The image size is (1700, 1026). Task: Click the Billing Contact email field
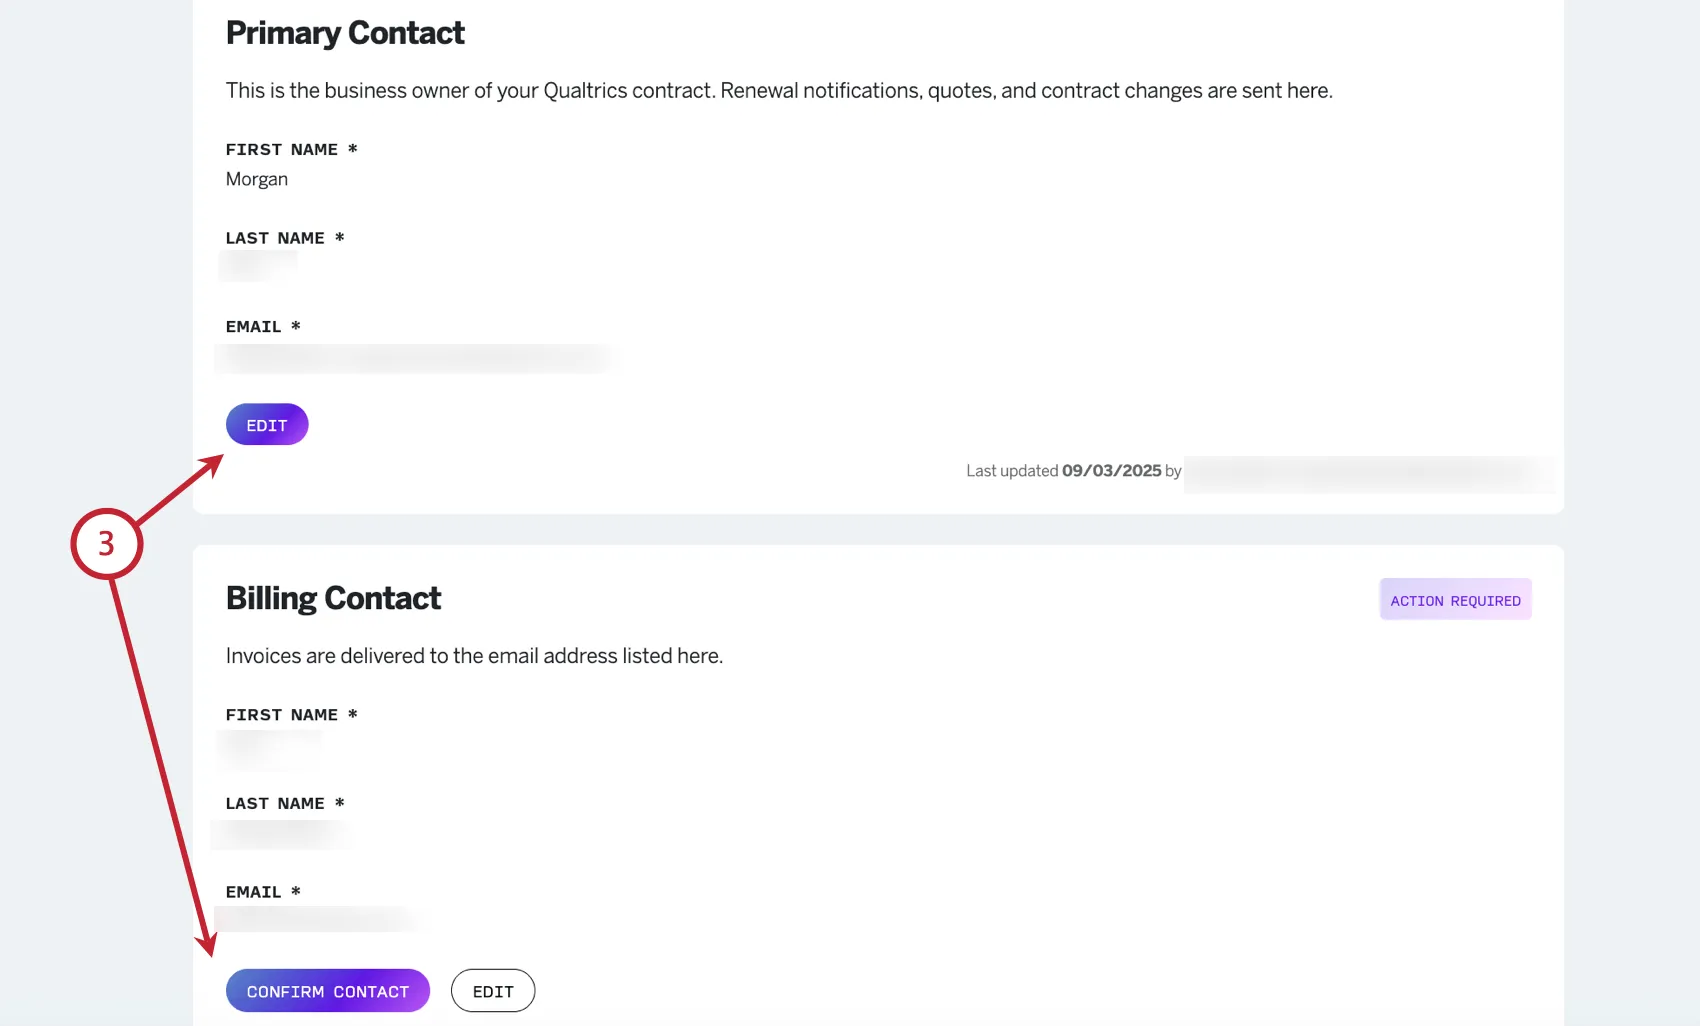(320, 918)
